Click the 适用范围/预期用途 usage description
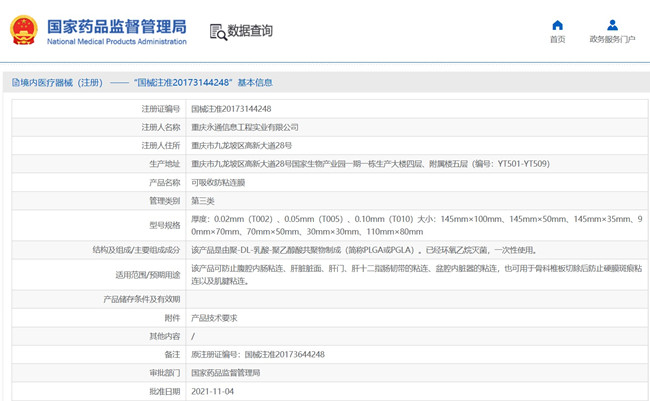 [417, 275]
